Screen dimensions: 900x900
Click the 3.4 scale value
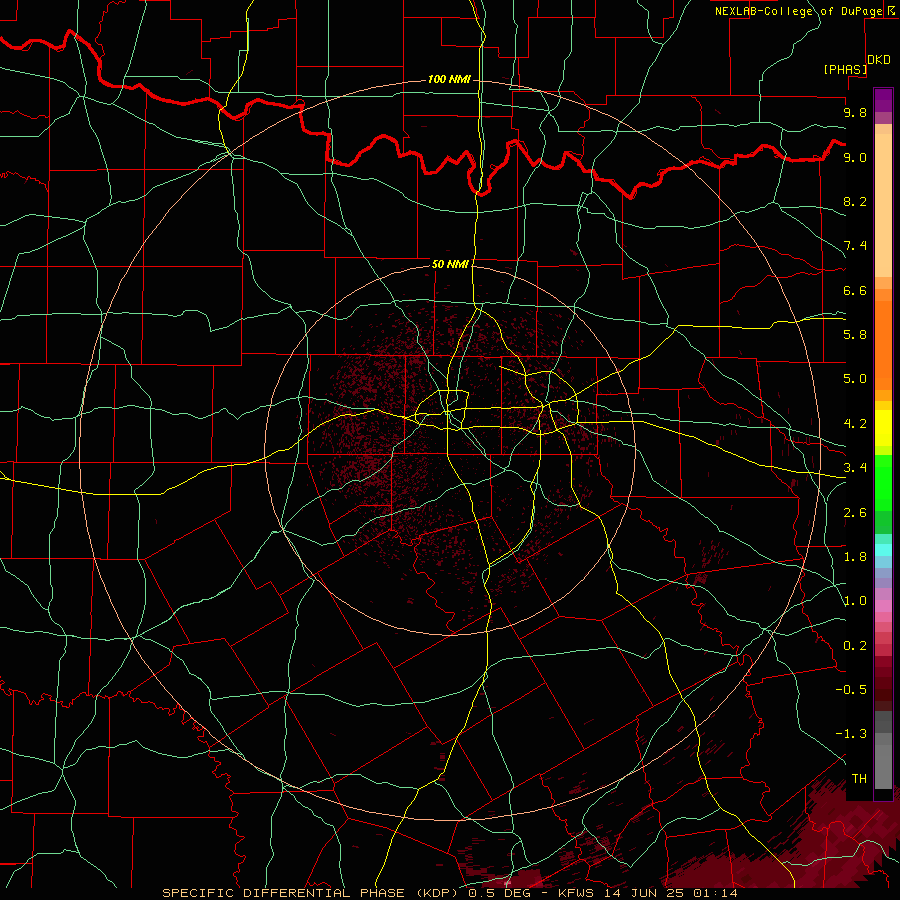tap(855, 468)
